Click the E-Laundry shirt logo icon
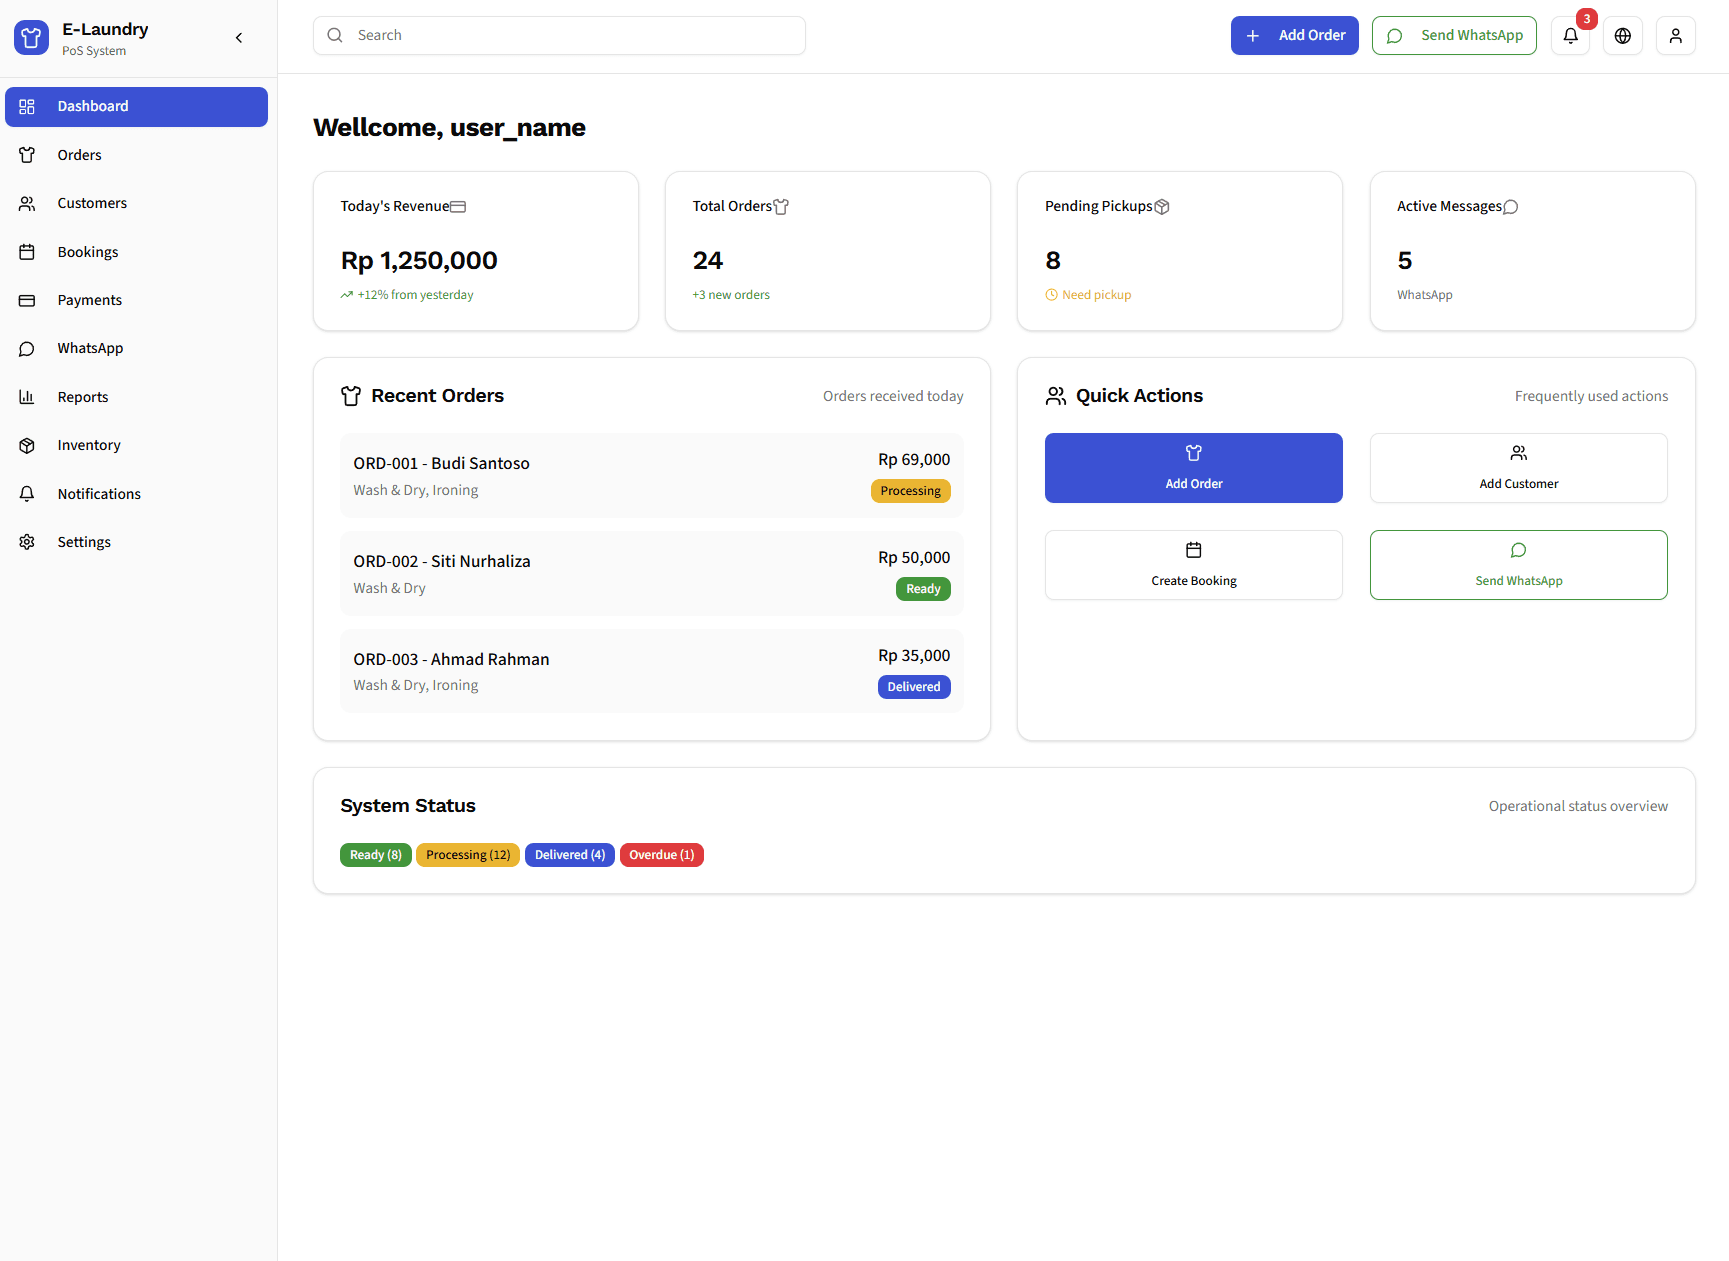 tap(31, 38)
